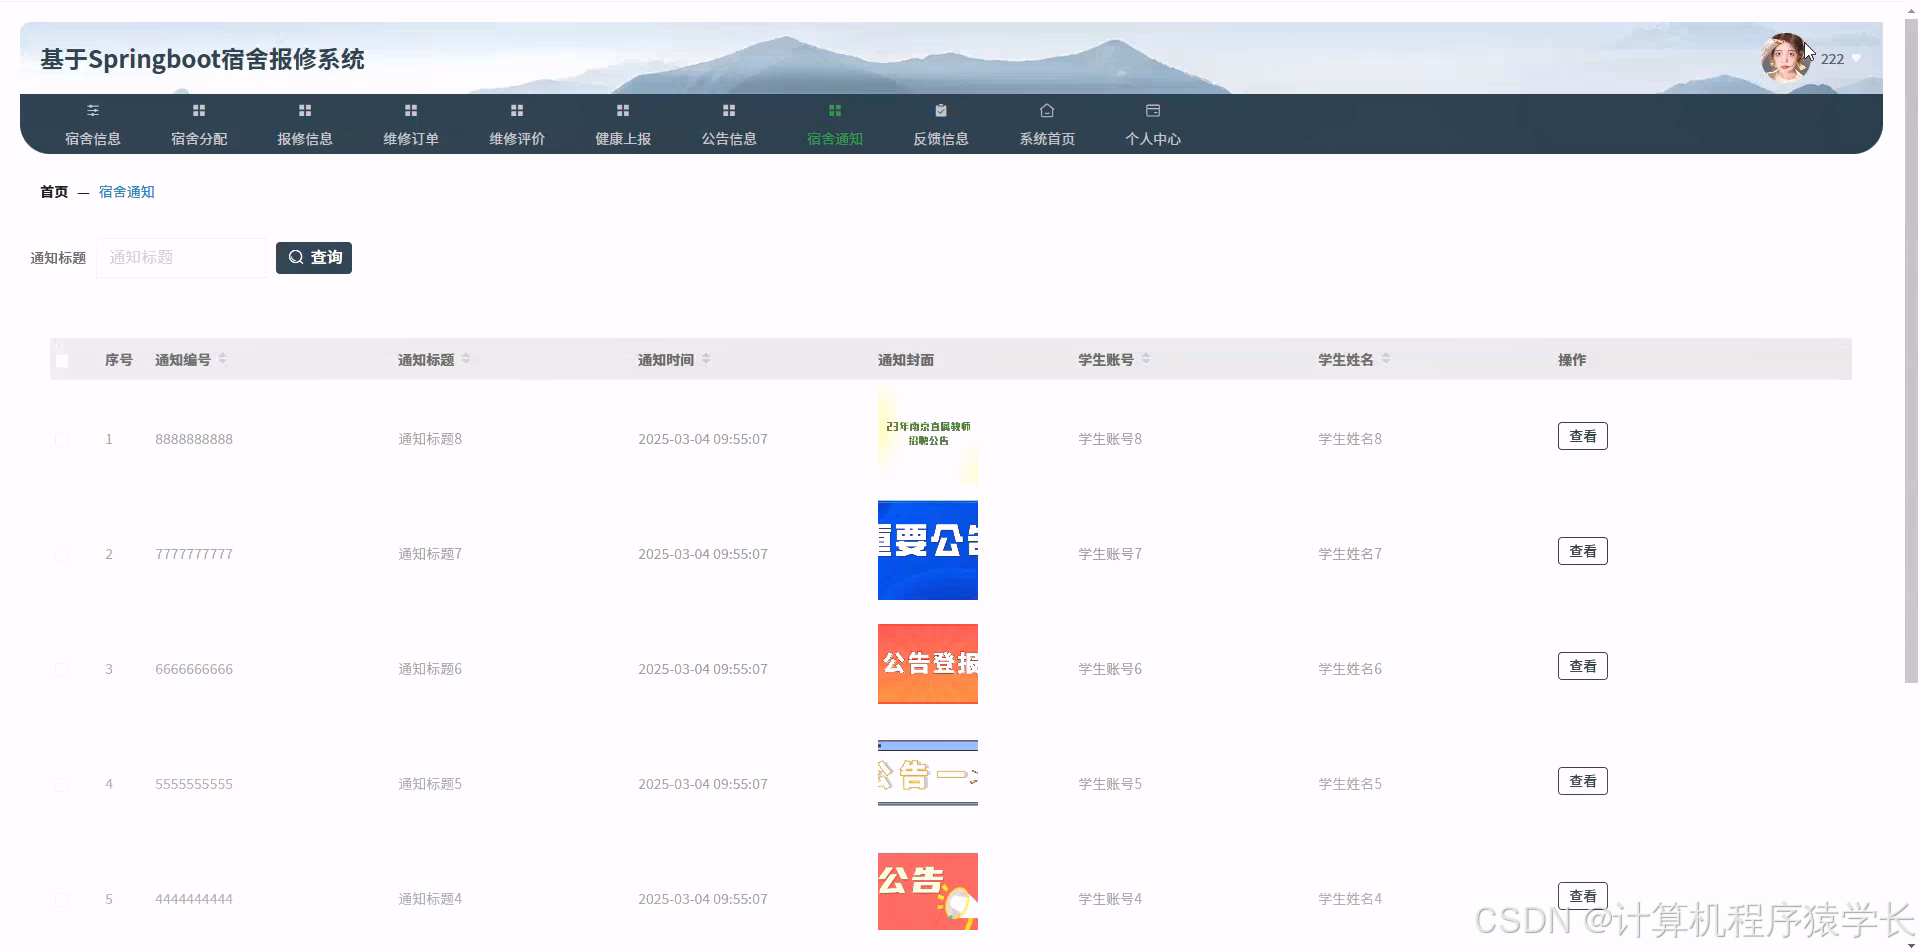This screenshot has height=952, width=1920.
Task: Click the 反馈信息 clipboard icon
Action: point(940,110)
